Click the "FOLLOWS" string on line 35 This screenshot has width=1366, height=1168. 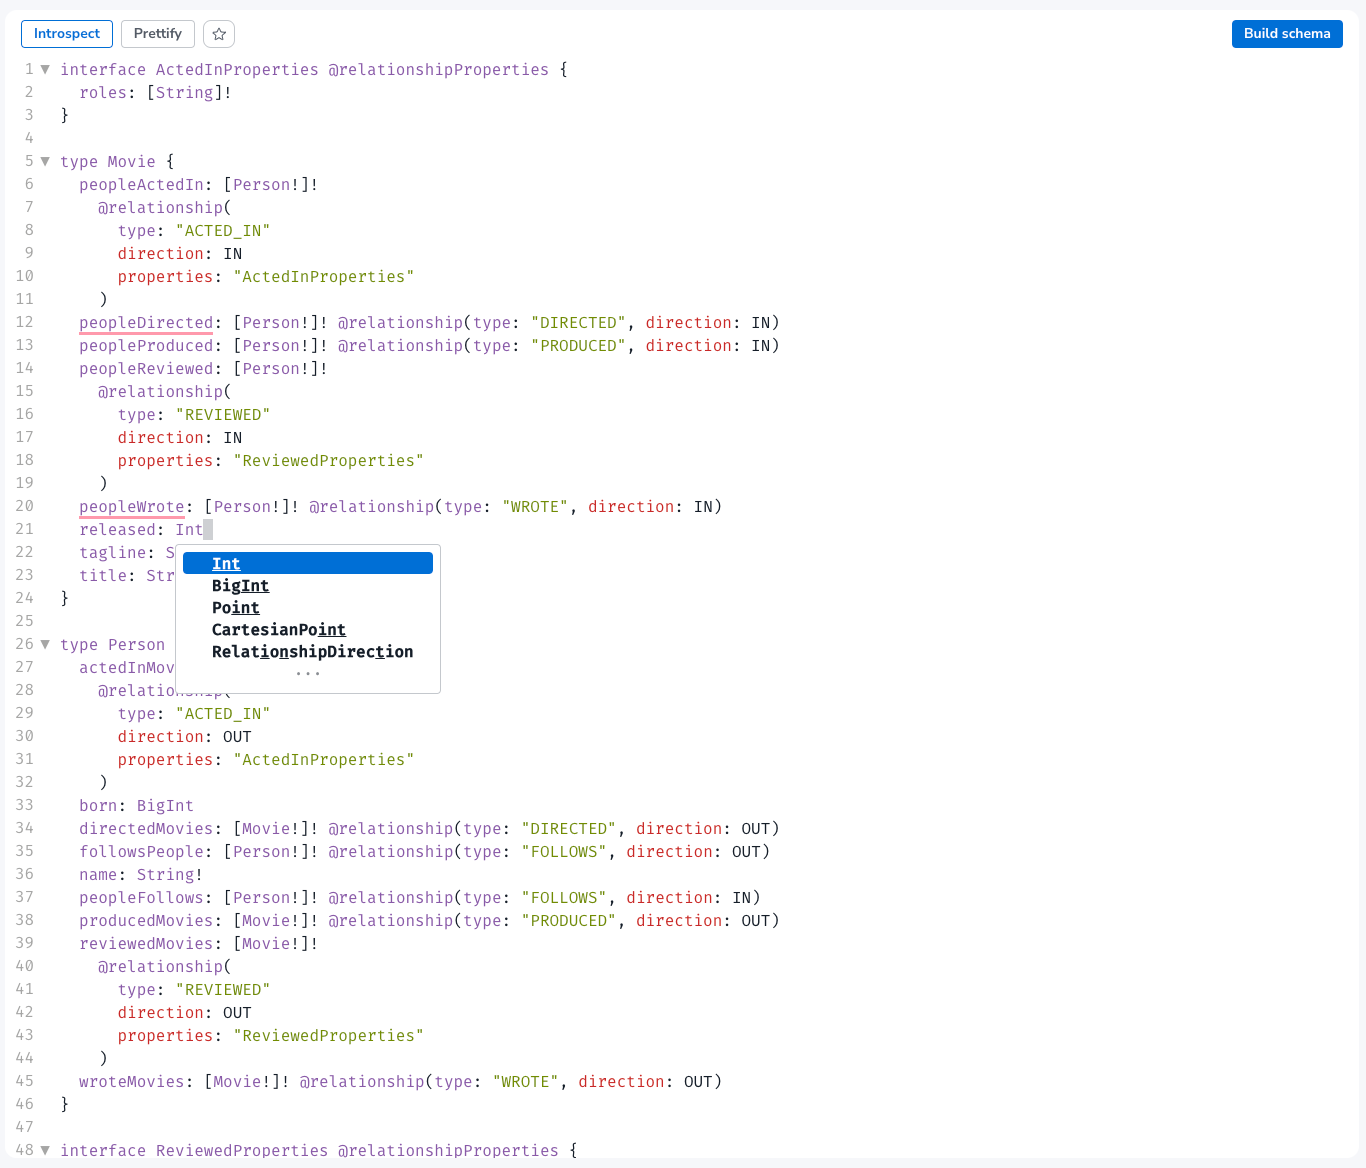[564, 852]
